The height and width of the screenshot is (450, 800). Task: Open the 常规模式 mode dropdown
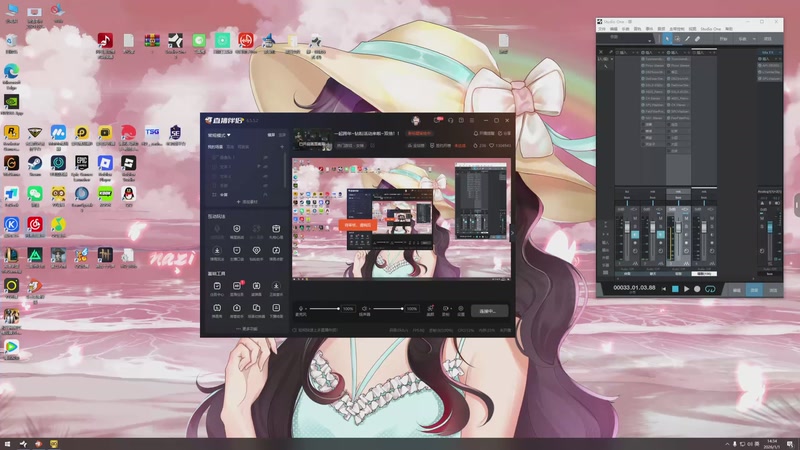tap(219, 135)
